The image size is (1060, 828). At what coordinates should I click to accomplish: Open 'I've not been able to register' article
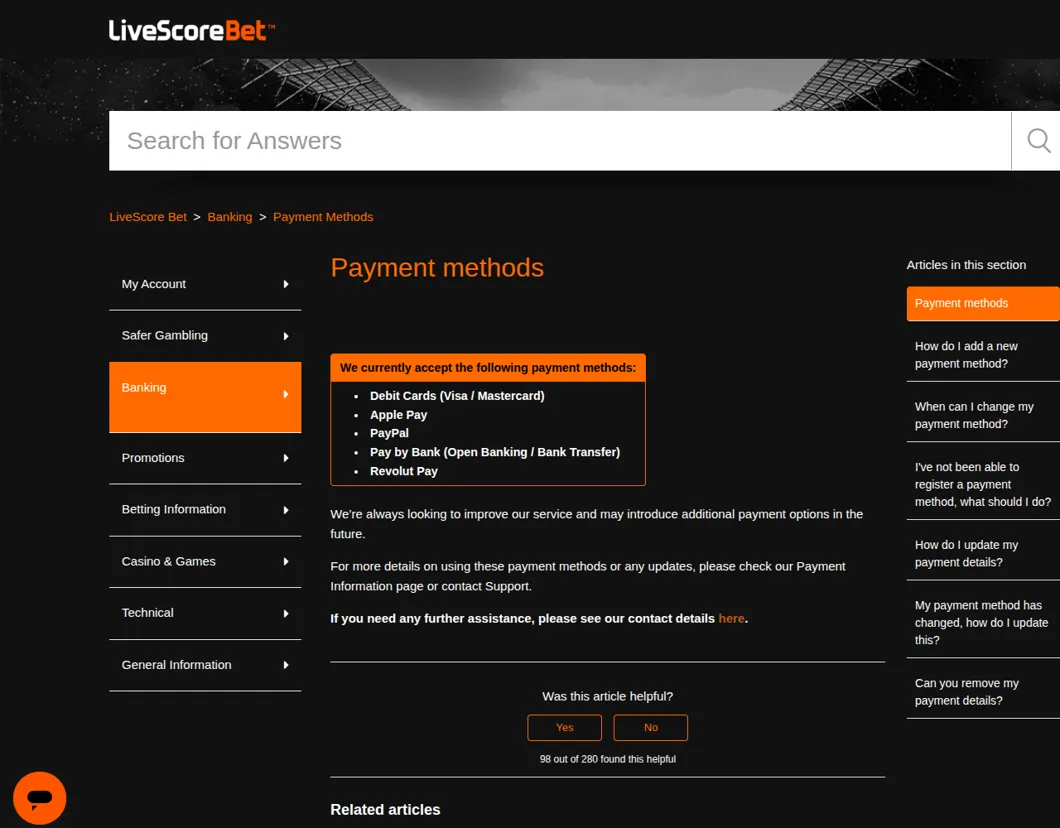point(983,485)
